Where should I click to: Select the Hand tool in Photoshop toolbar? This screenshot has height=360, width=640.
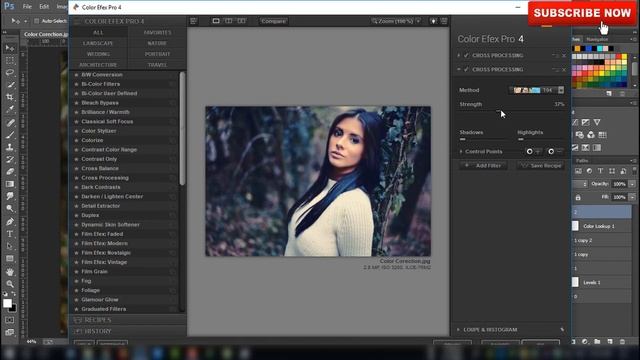10,271
